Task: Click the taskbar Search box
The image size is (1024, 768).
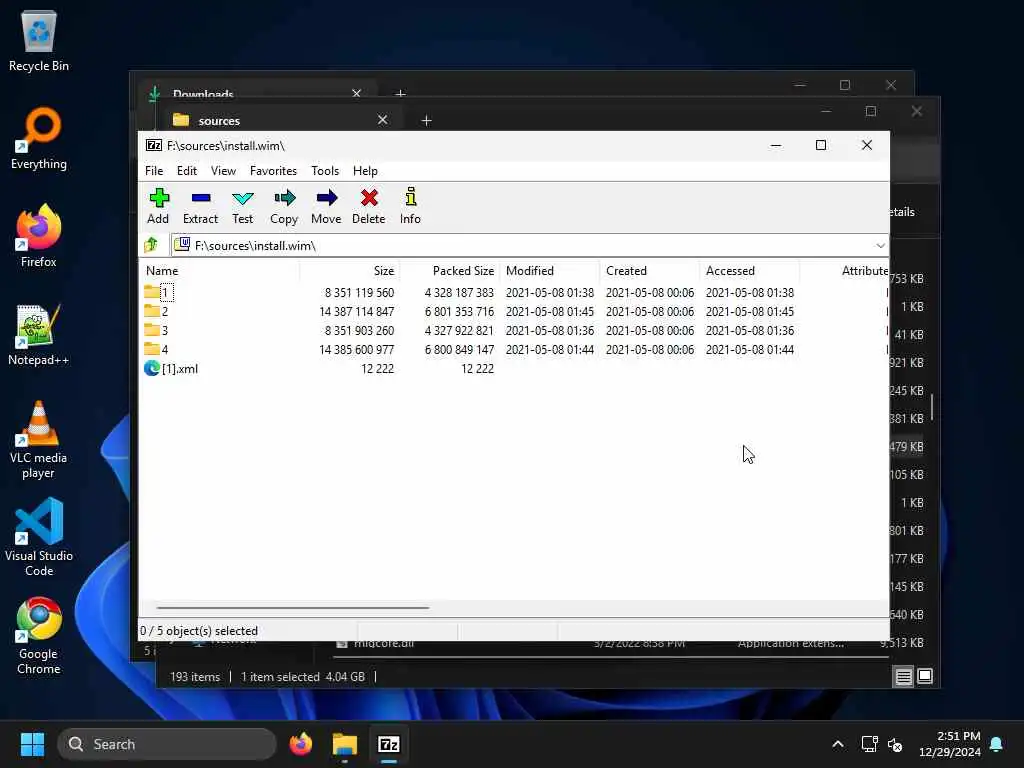Action: point(167,744)
